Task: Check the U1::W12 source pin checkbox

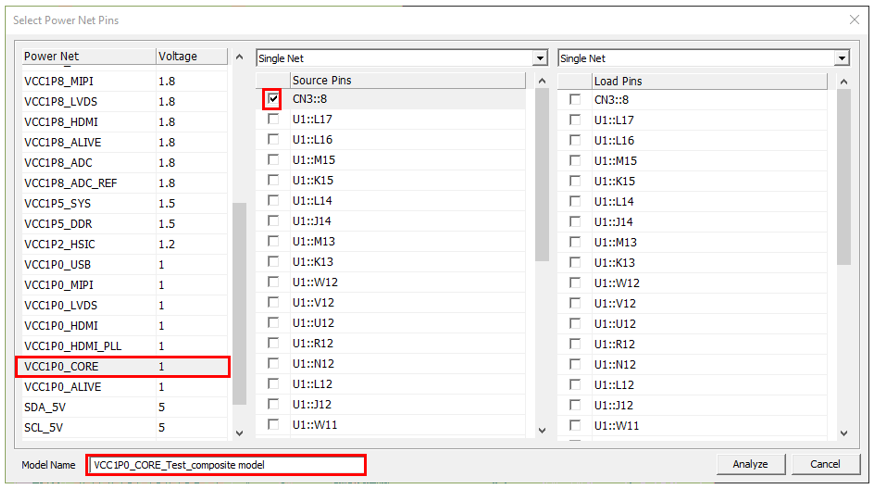Action: (x=273, y=283)
